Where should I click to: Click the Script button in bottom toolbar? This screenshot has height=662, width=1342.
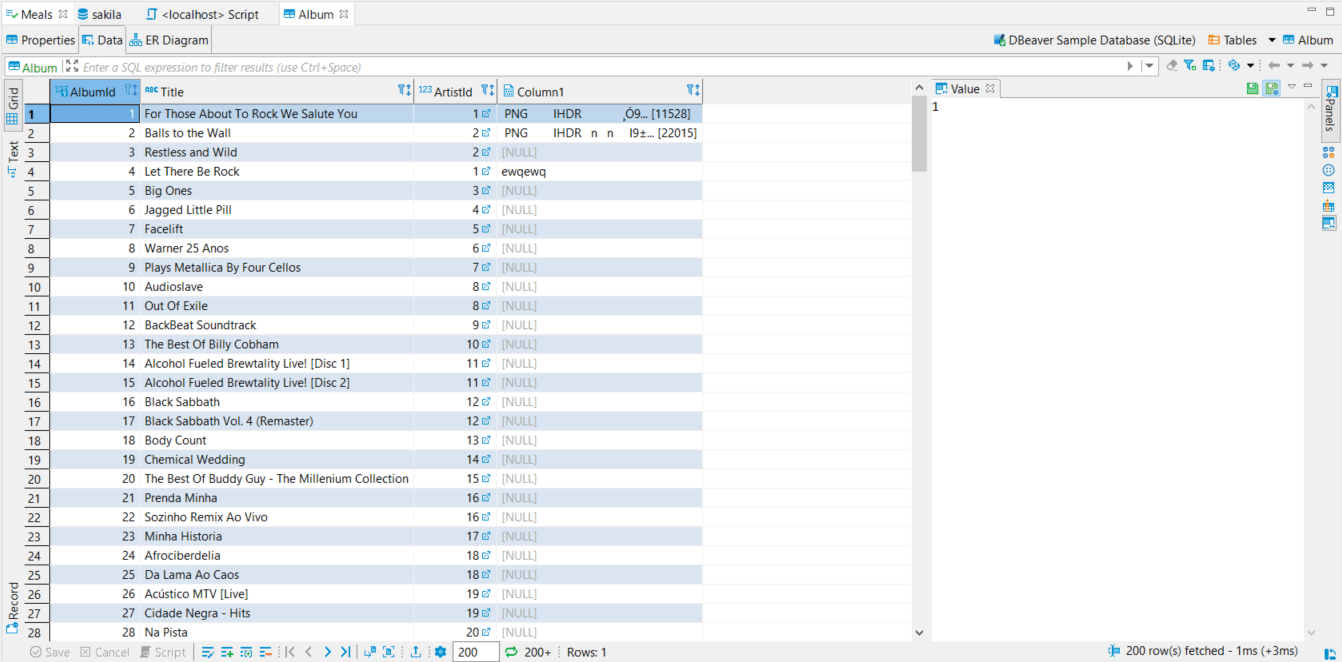click(163, 652)
